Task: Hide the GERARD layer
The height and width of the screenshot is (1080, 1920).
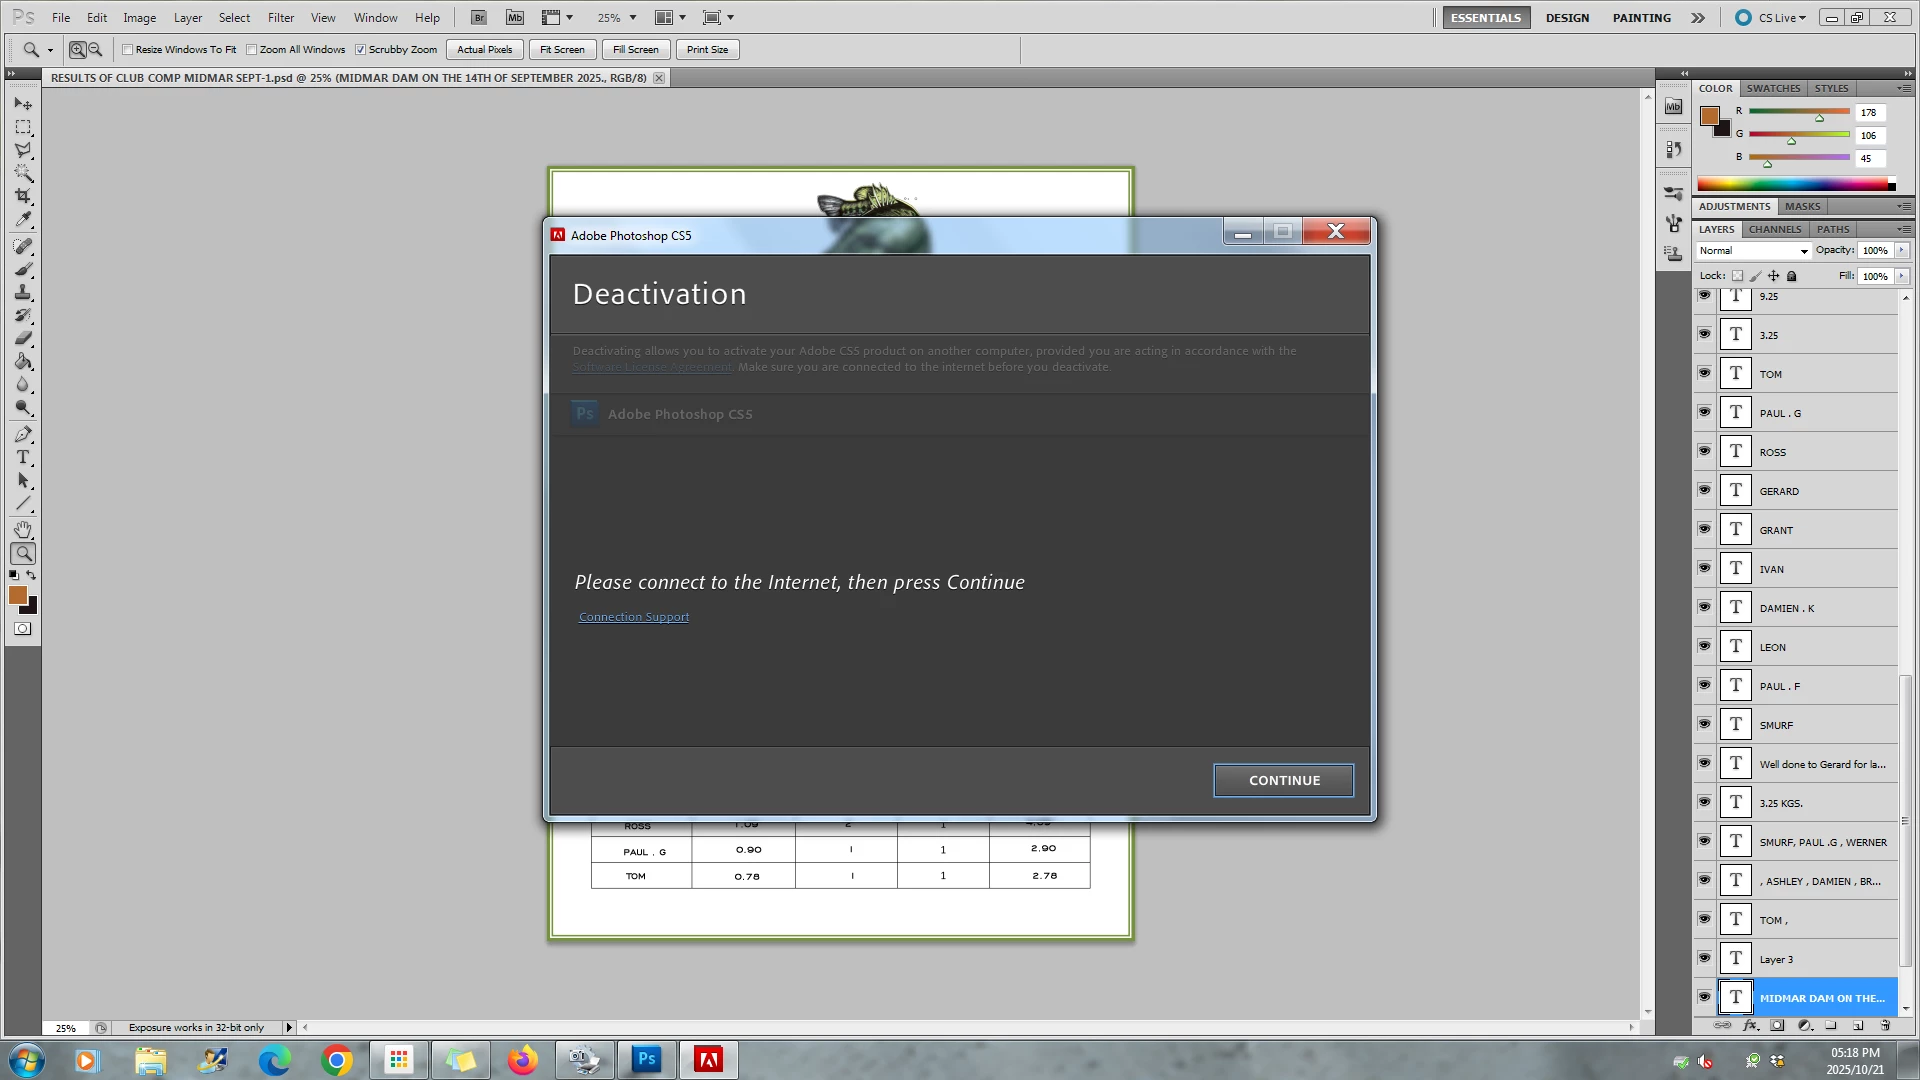Action: (x=1704, y=490)
